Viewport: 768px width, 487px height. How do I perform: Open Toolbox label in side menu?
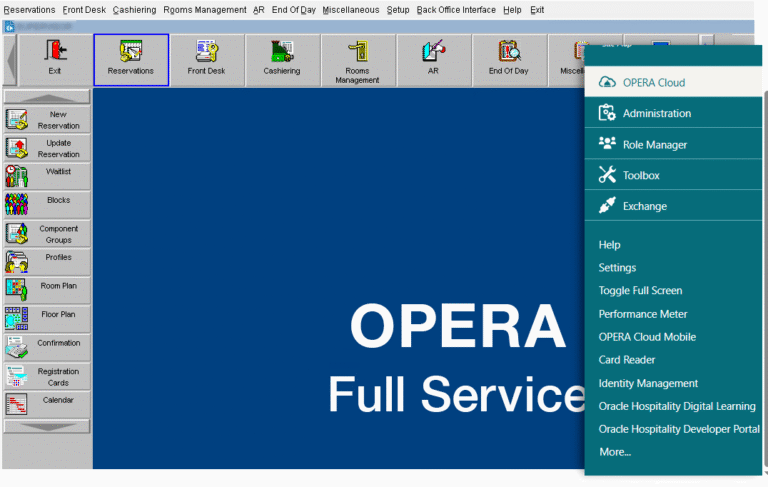point(641,175)
